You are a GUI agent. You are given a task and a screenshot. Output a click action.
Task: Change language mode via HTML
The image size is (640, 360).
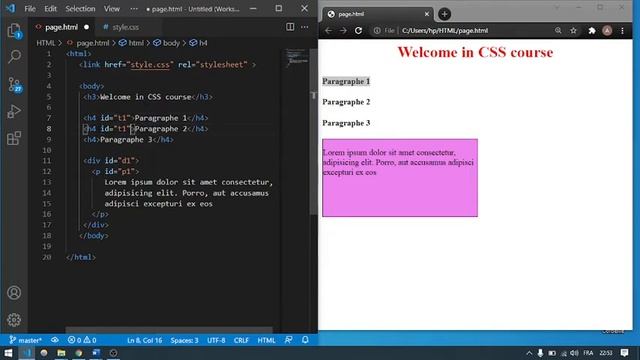266,340
